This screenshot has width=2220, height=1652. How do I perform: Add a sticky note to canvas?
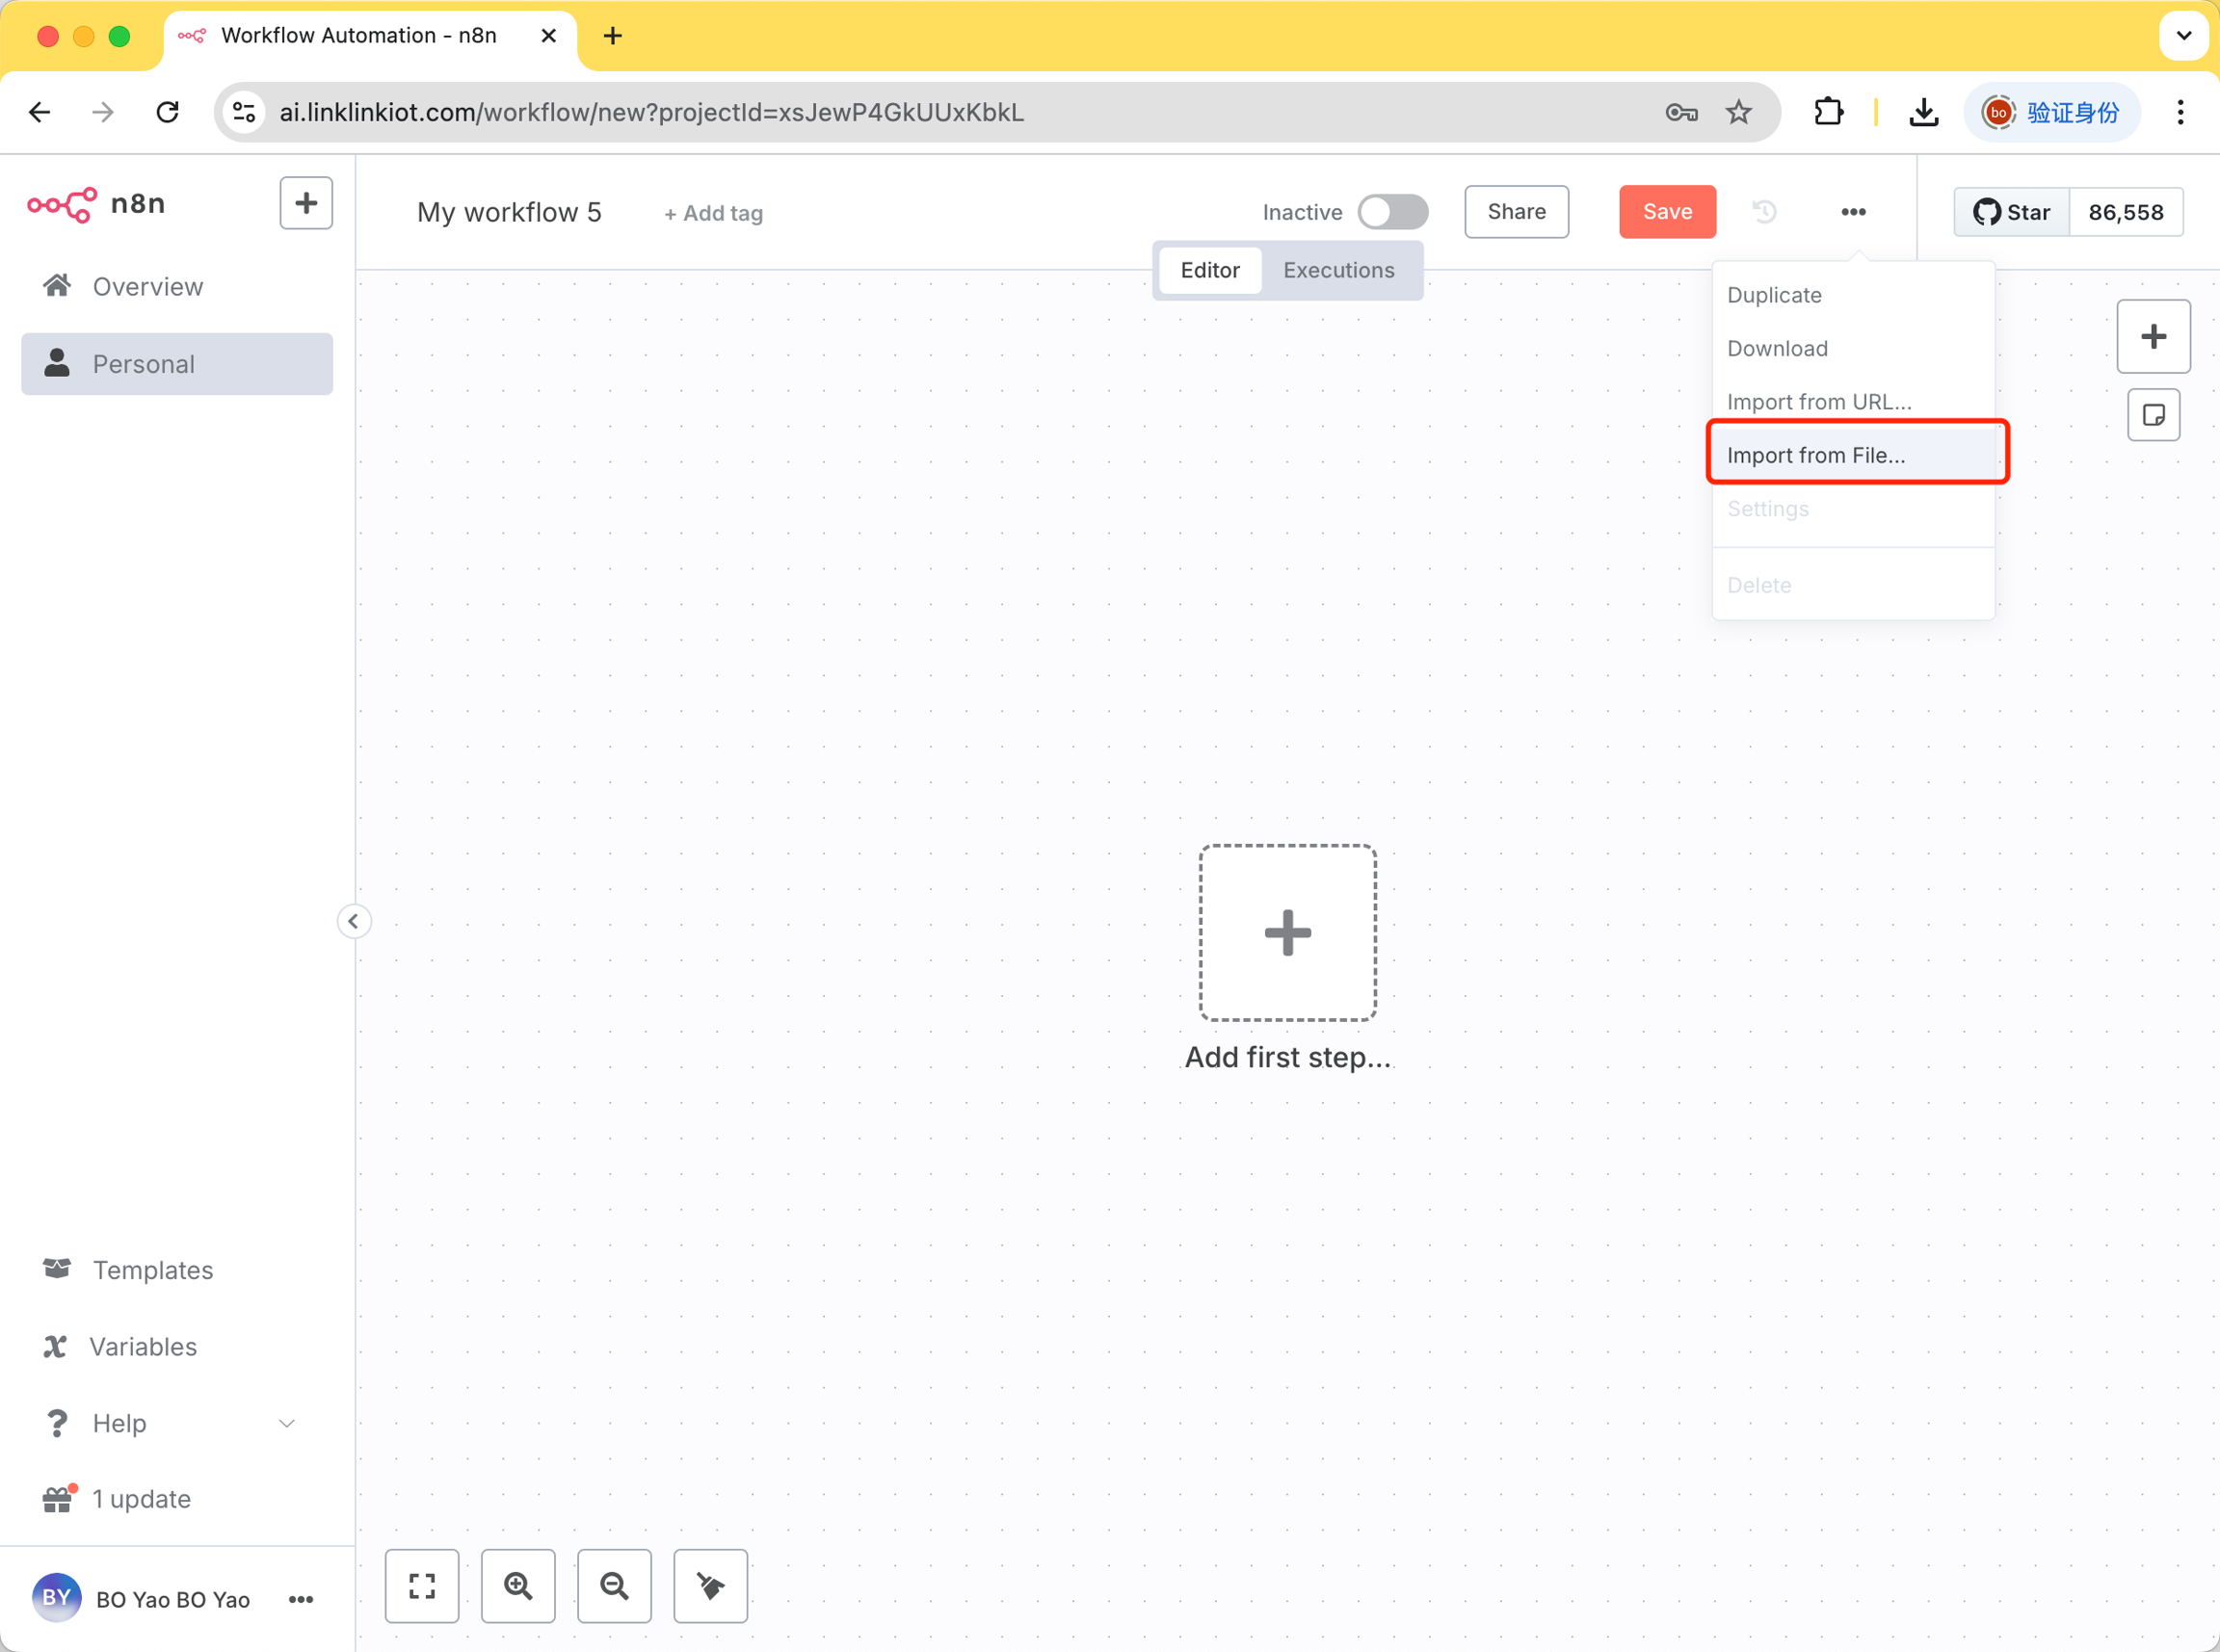tap(2153, 415)
